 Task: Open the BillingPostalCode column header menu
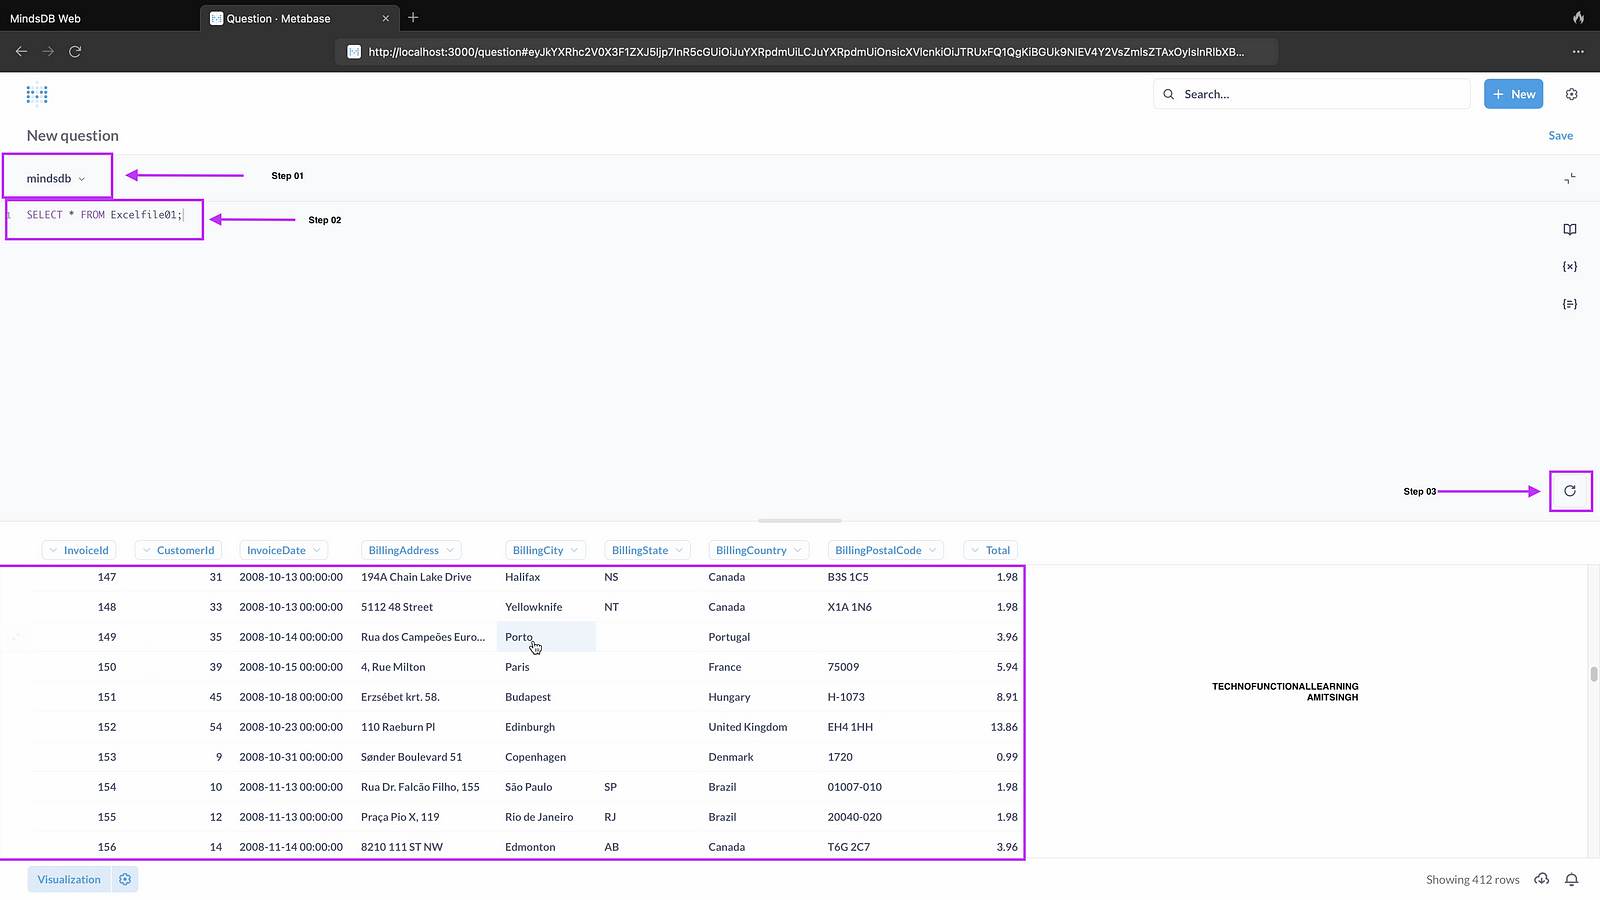coord(885,550)
